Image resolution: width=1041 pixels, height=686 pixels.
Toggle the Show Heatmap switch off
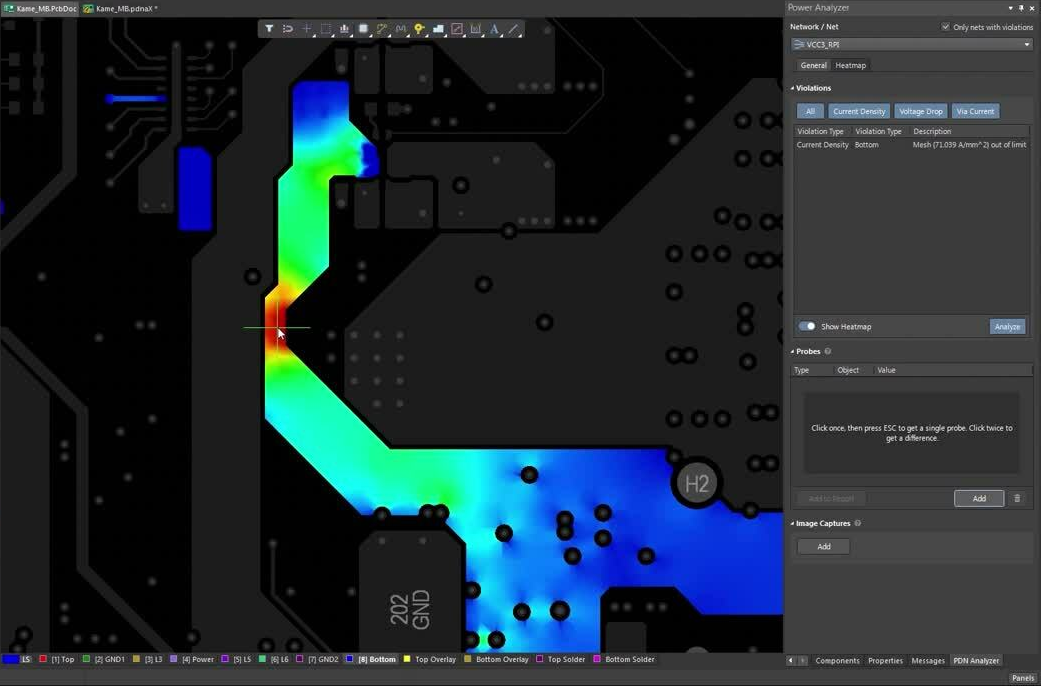point(807,326)
